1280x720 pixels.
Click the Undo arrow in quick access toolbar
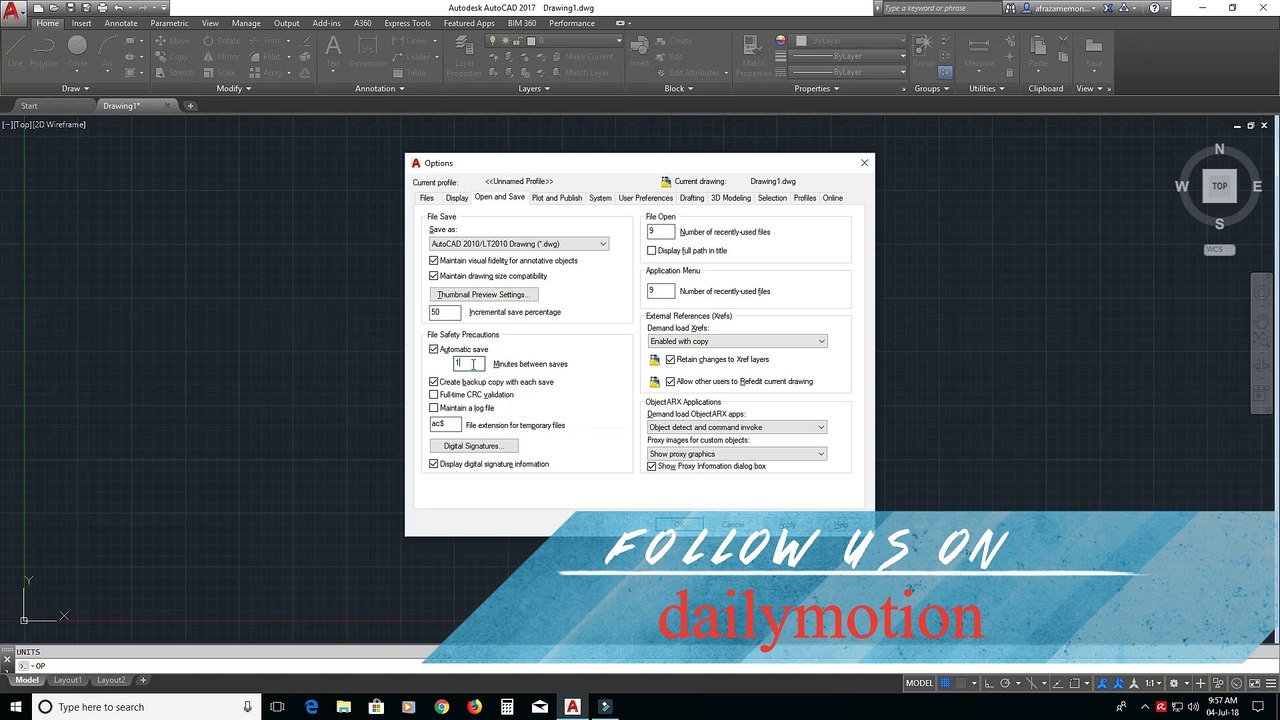(118, 8)
